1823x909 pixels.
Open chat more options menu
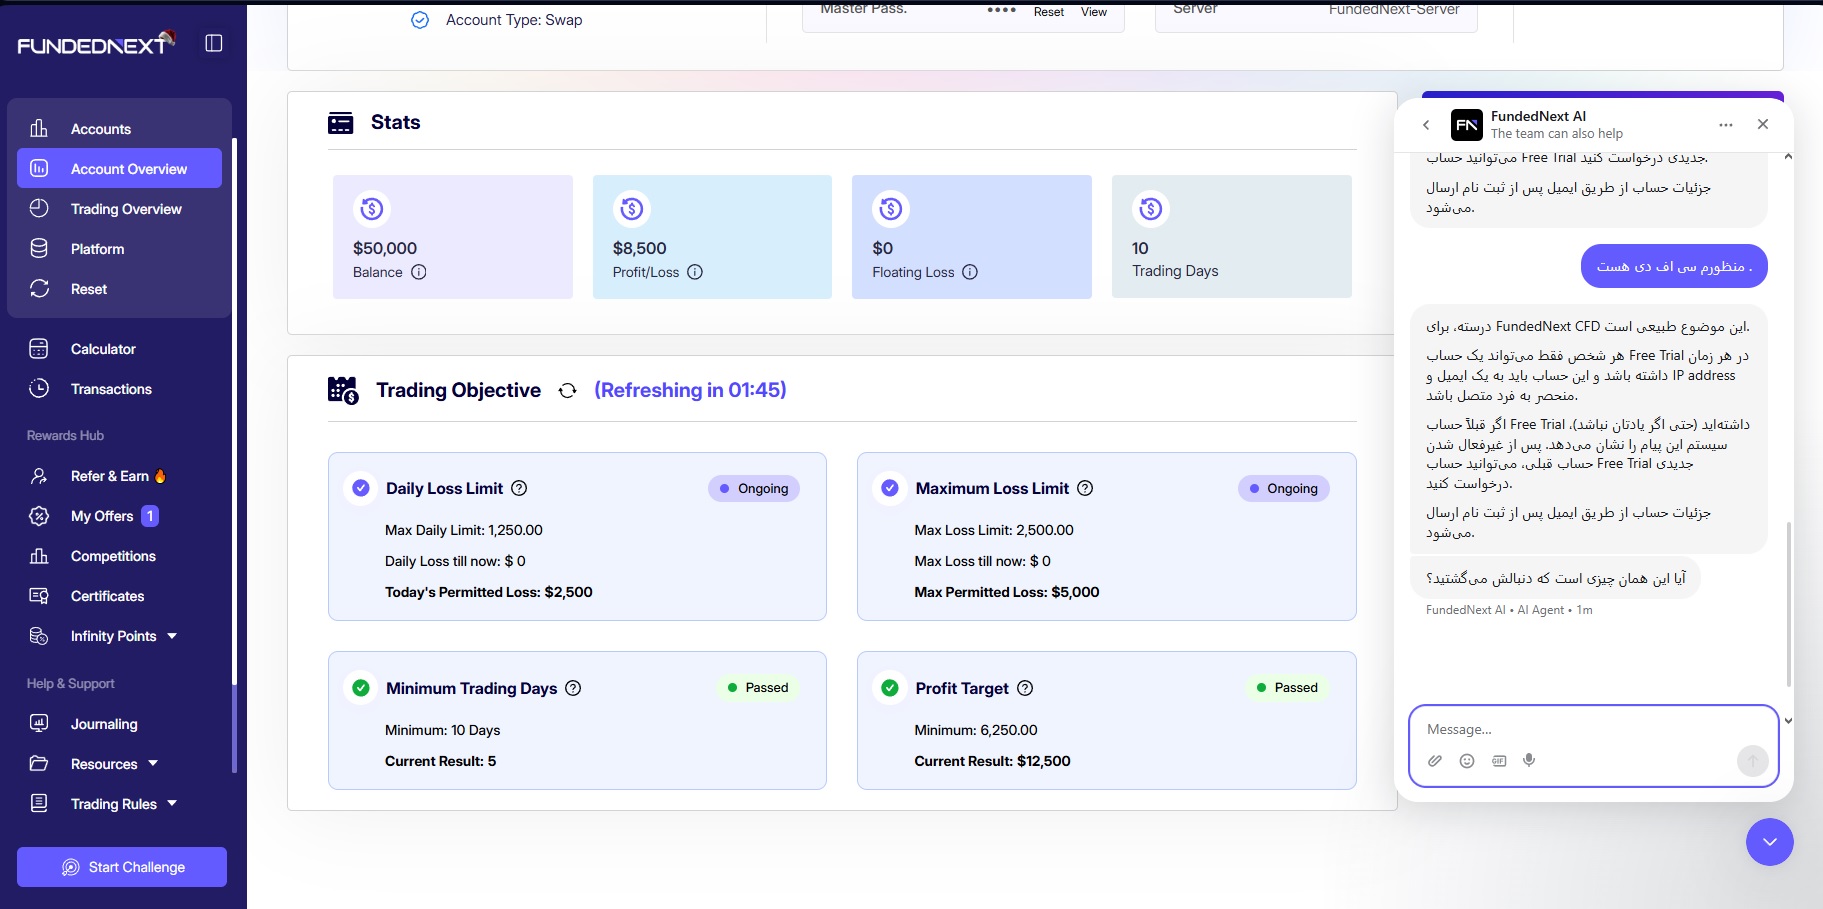(x=1725, y=125)
